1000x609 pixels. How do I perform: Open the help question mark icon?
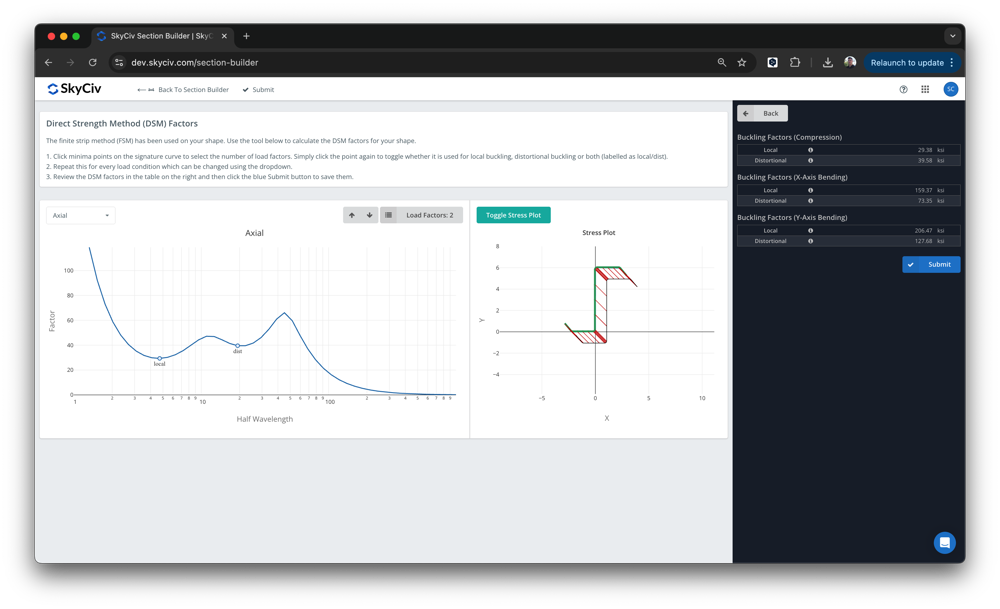[903, 90]
